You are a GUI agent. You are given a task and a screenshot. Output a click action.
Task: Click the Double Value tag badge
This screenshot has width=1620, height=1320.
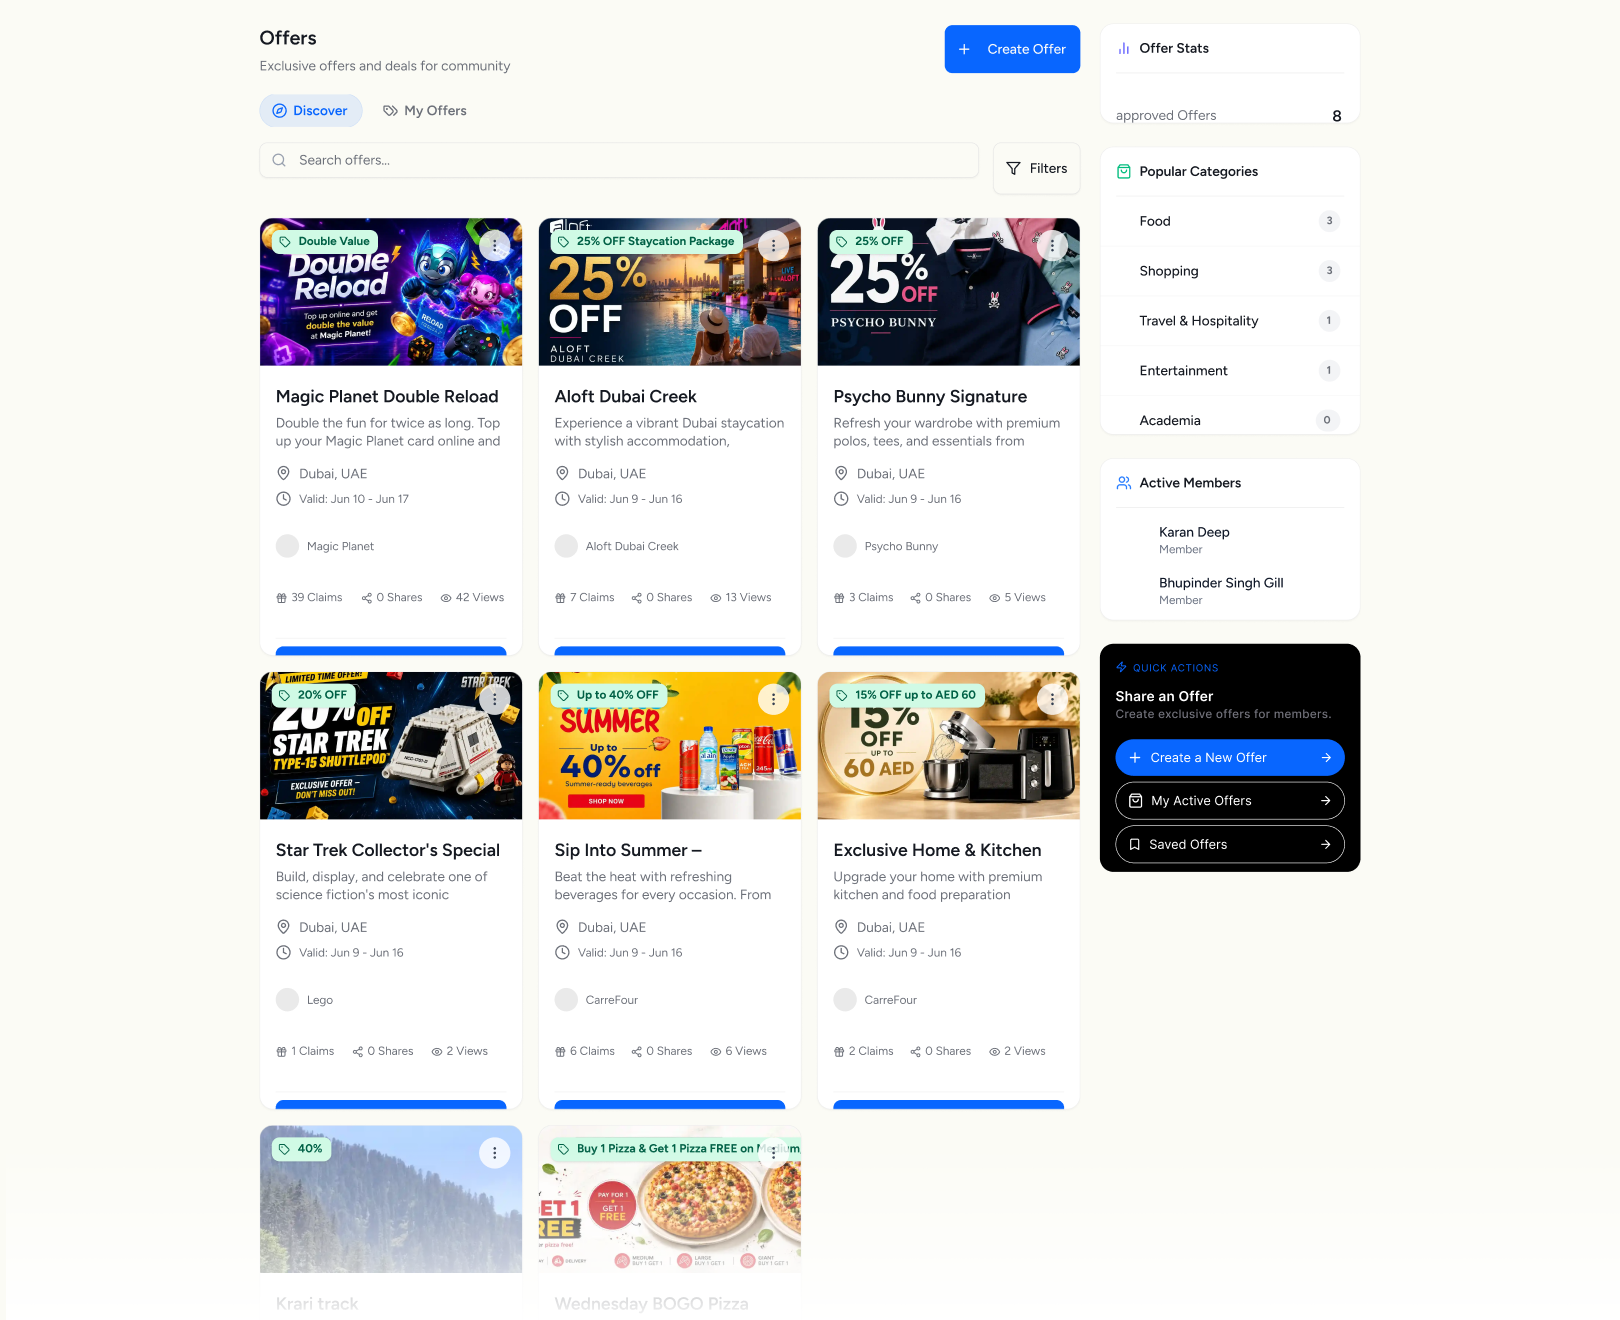[325, 241]
